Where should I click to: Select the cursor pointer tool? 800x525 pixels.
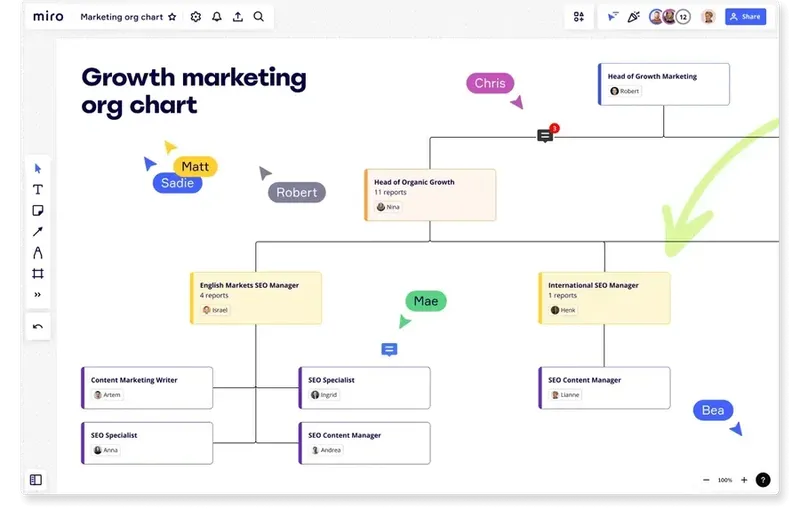[x=37, y=169]
